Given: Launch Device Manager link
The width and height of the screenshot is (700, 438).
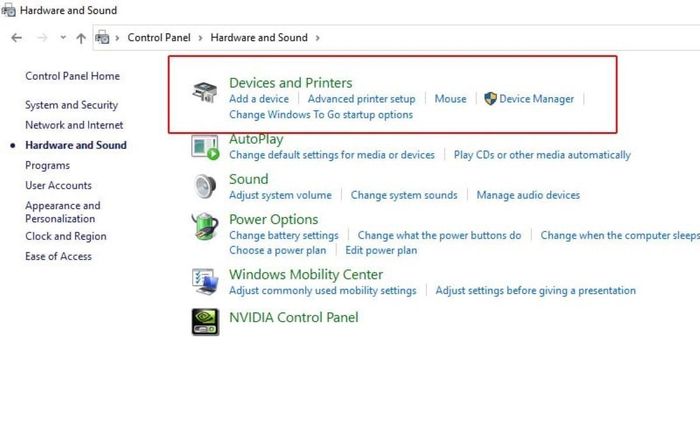Looking at the screenshot, I should (537, 99).
